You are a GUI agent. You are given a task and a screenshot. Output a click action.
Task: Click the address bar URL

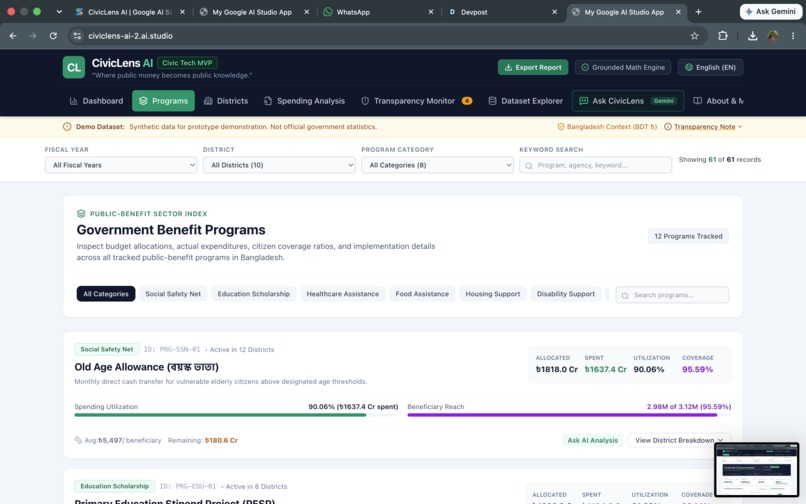coord(130,35)
